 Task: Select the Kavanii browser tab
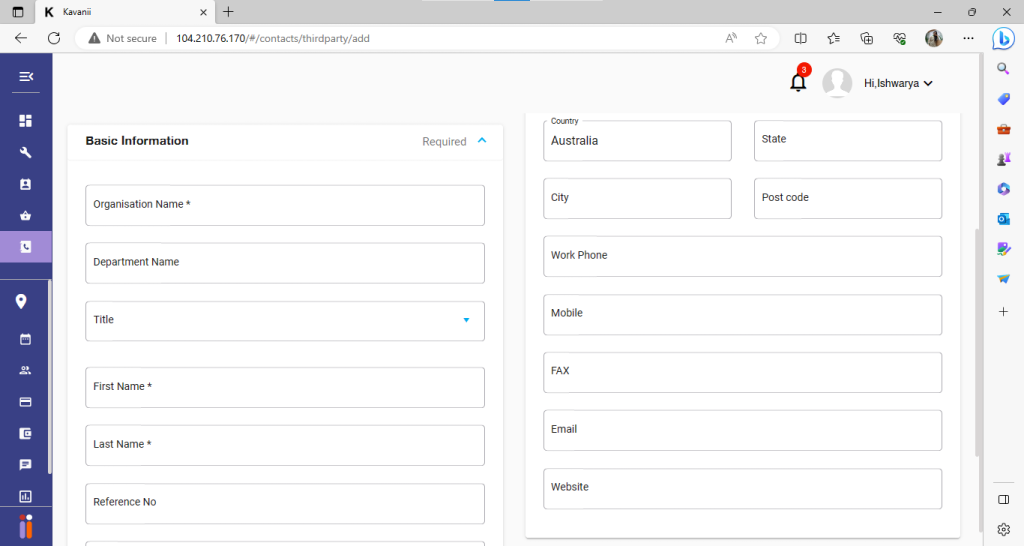pos(122,12)
